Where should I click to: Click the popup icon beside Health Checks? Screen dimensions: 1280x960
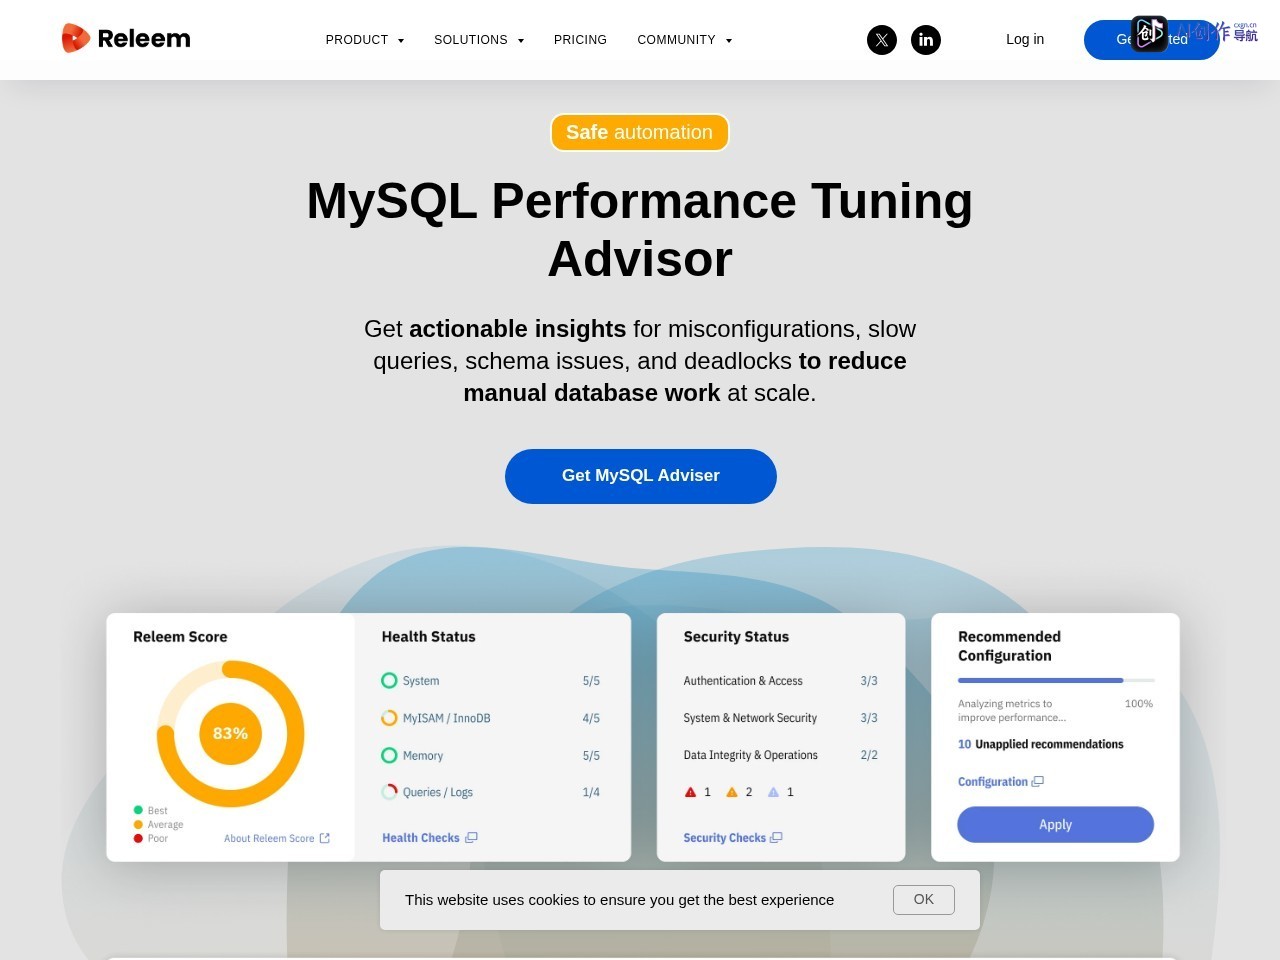(x=471, y=838)
